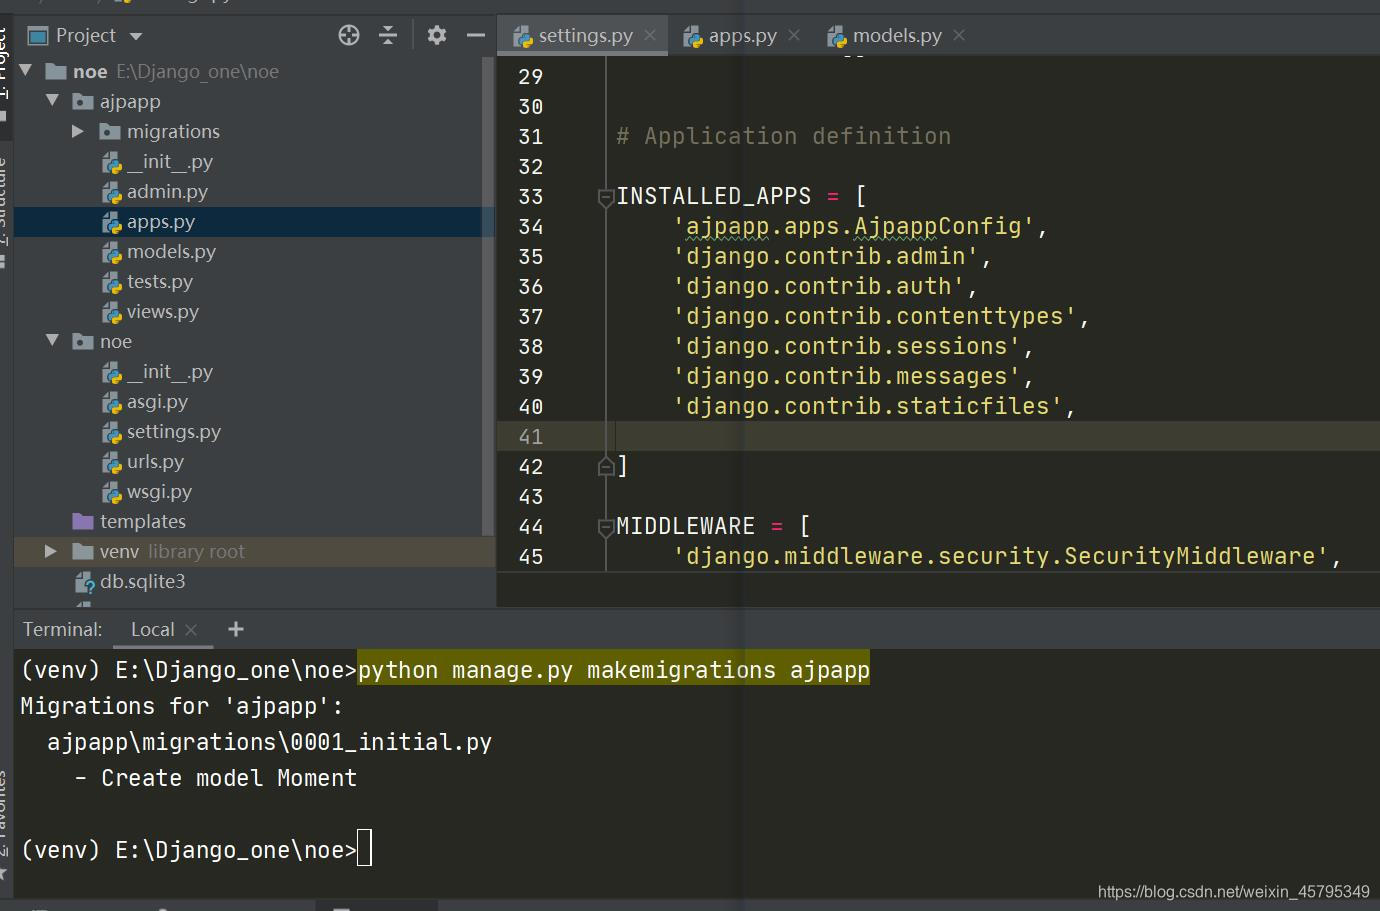This screenshot has height=911, width=1380.
Task: Collapse the noe root project folder
Action: tap(26, 71)
